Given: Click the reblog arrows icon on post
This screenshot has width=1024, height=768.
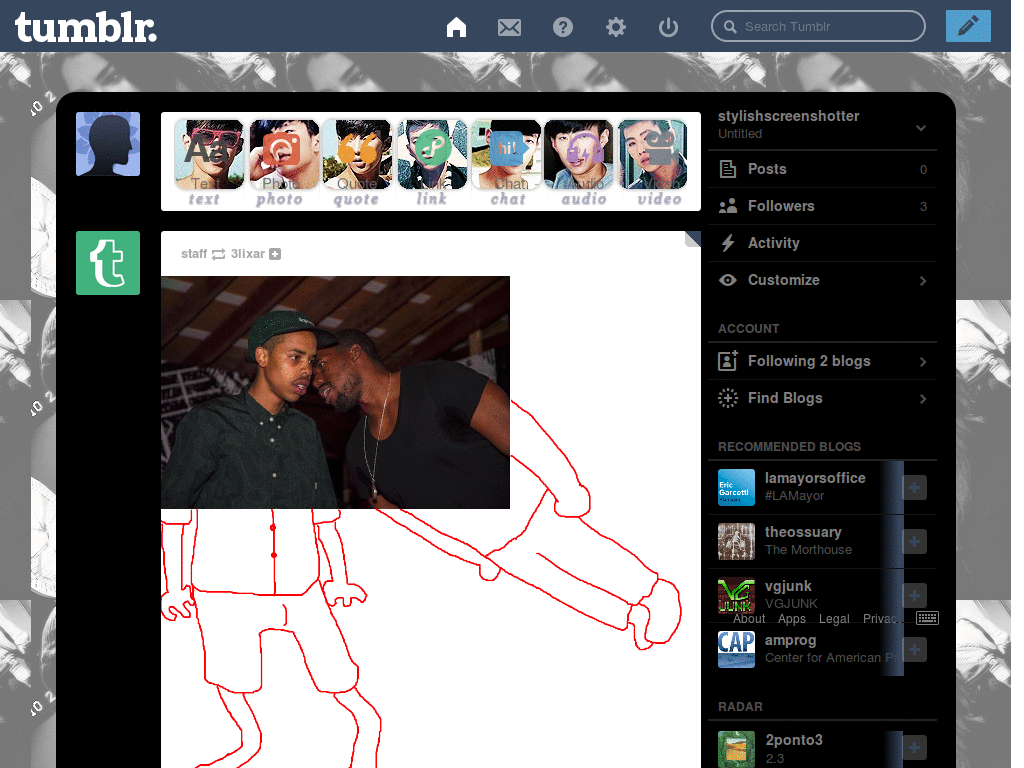Looking at the screenshot, I should (x=218, y=254).
